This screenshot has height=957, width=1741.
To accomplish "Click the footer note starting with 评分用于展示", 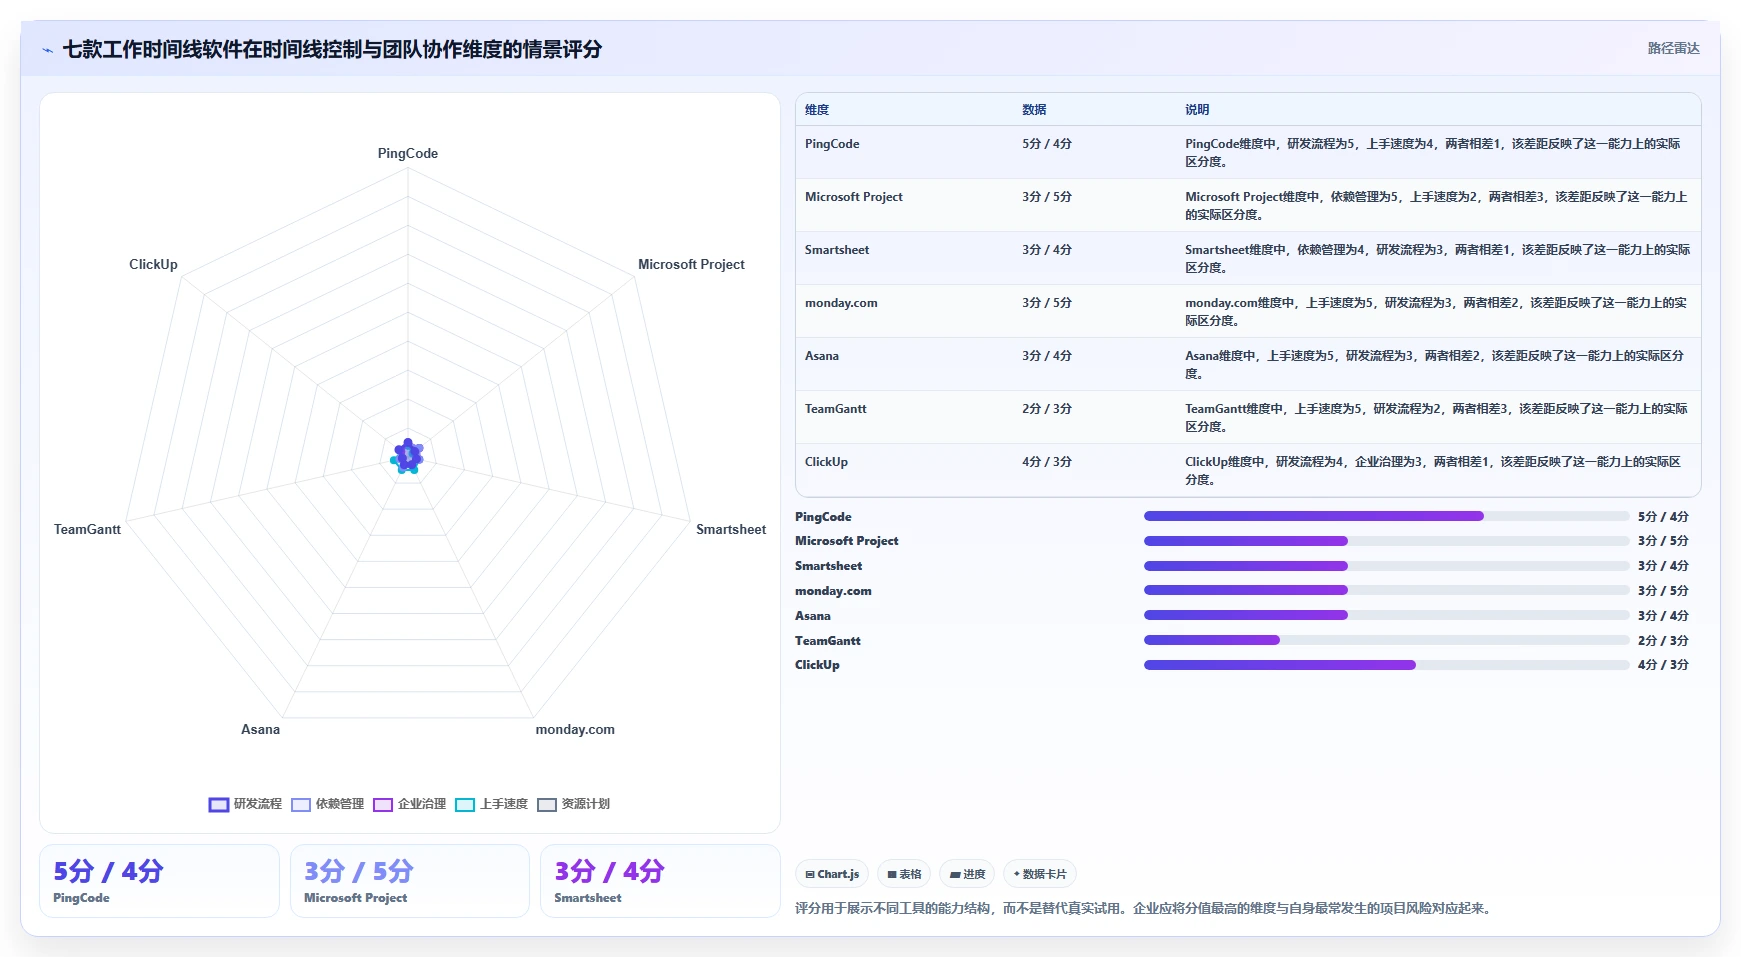I will 1145,908.
